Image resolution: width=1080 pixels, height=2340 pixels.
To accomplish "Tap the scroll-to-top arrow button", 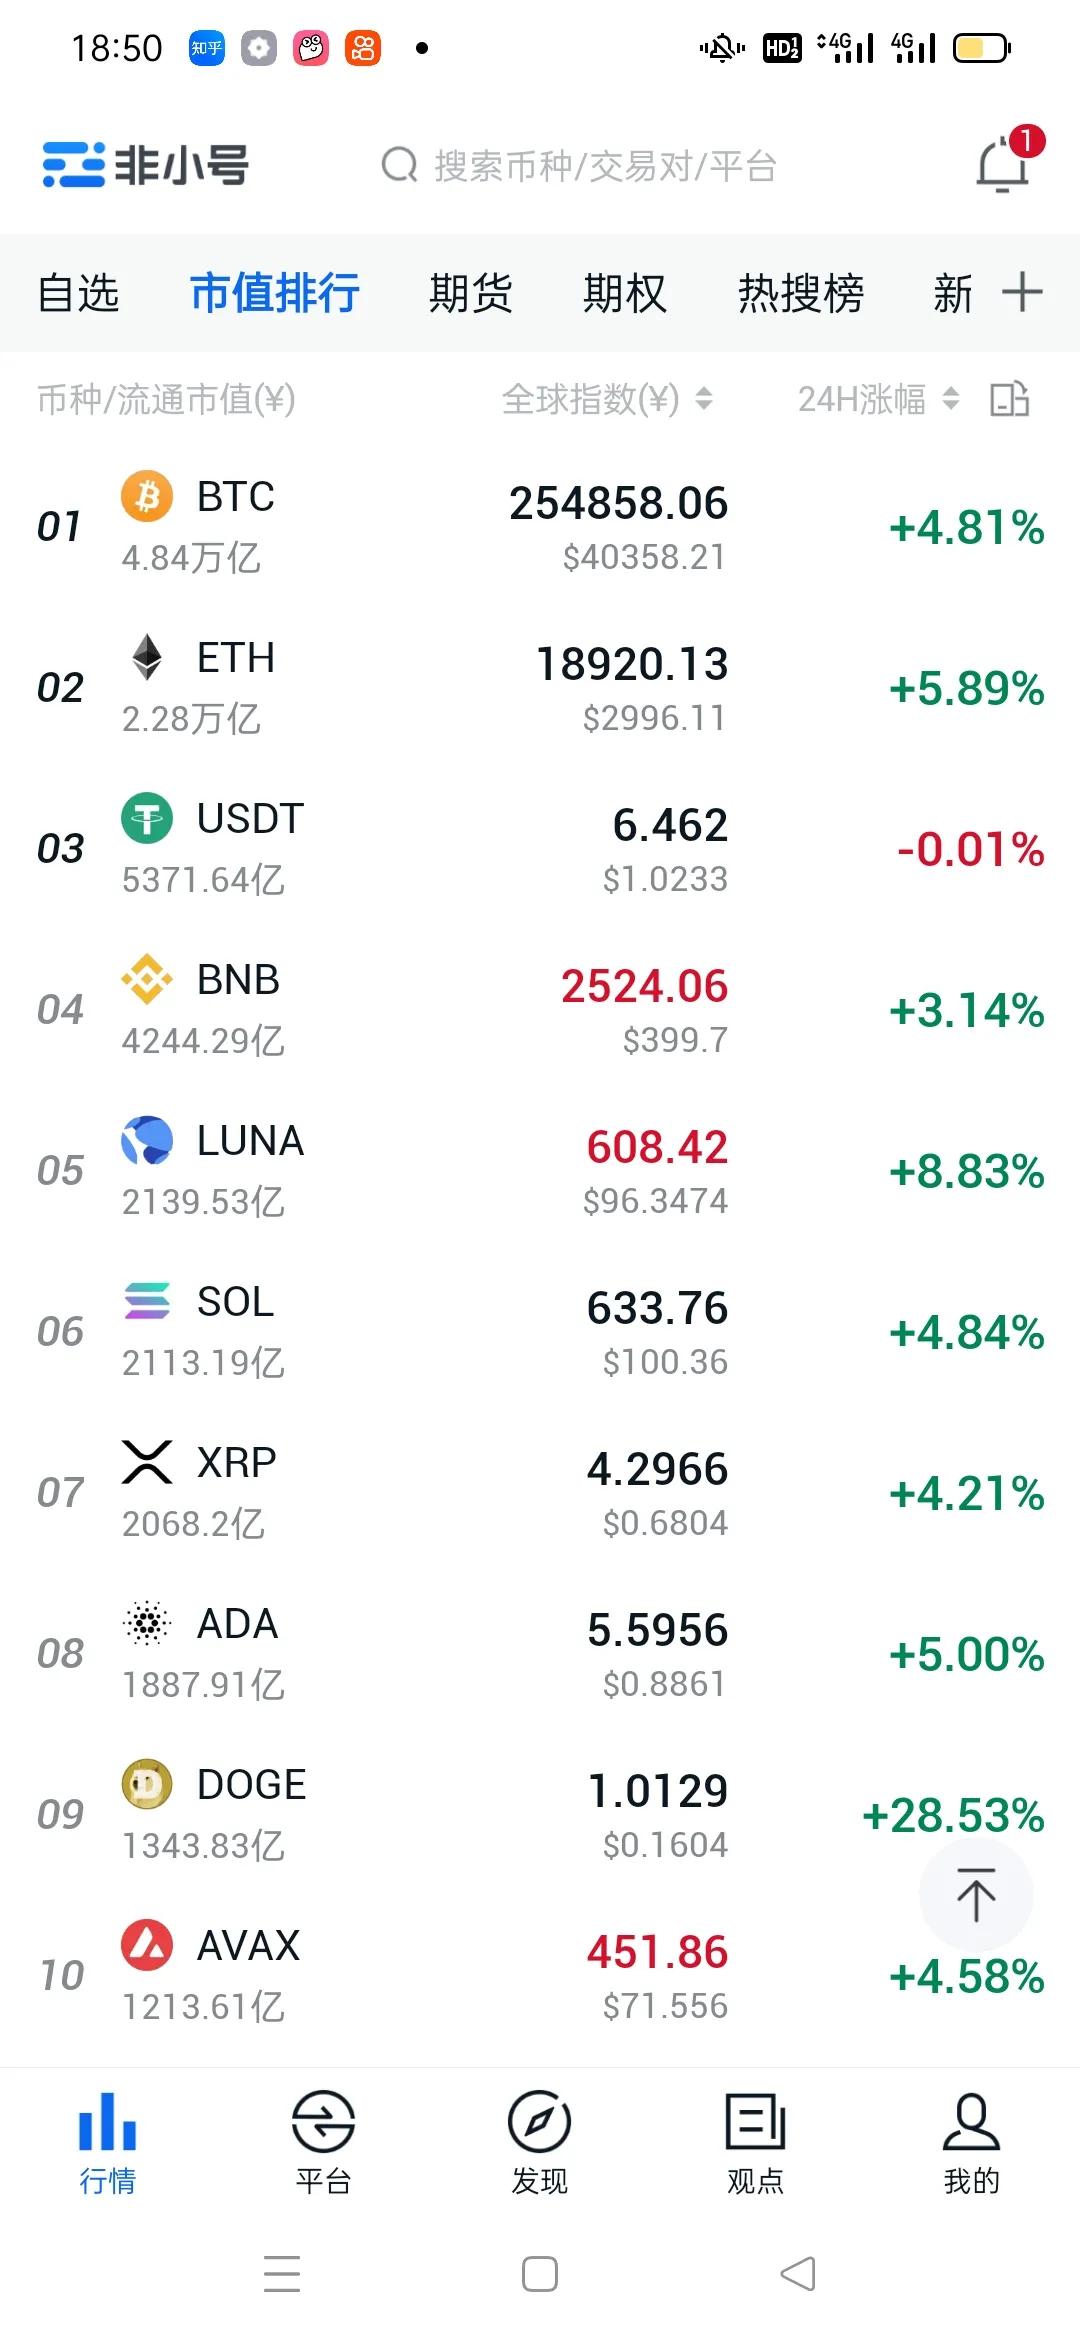I will click(976, 1894).
